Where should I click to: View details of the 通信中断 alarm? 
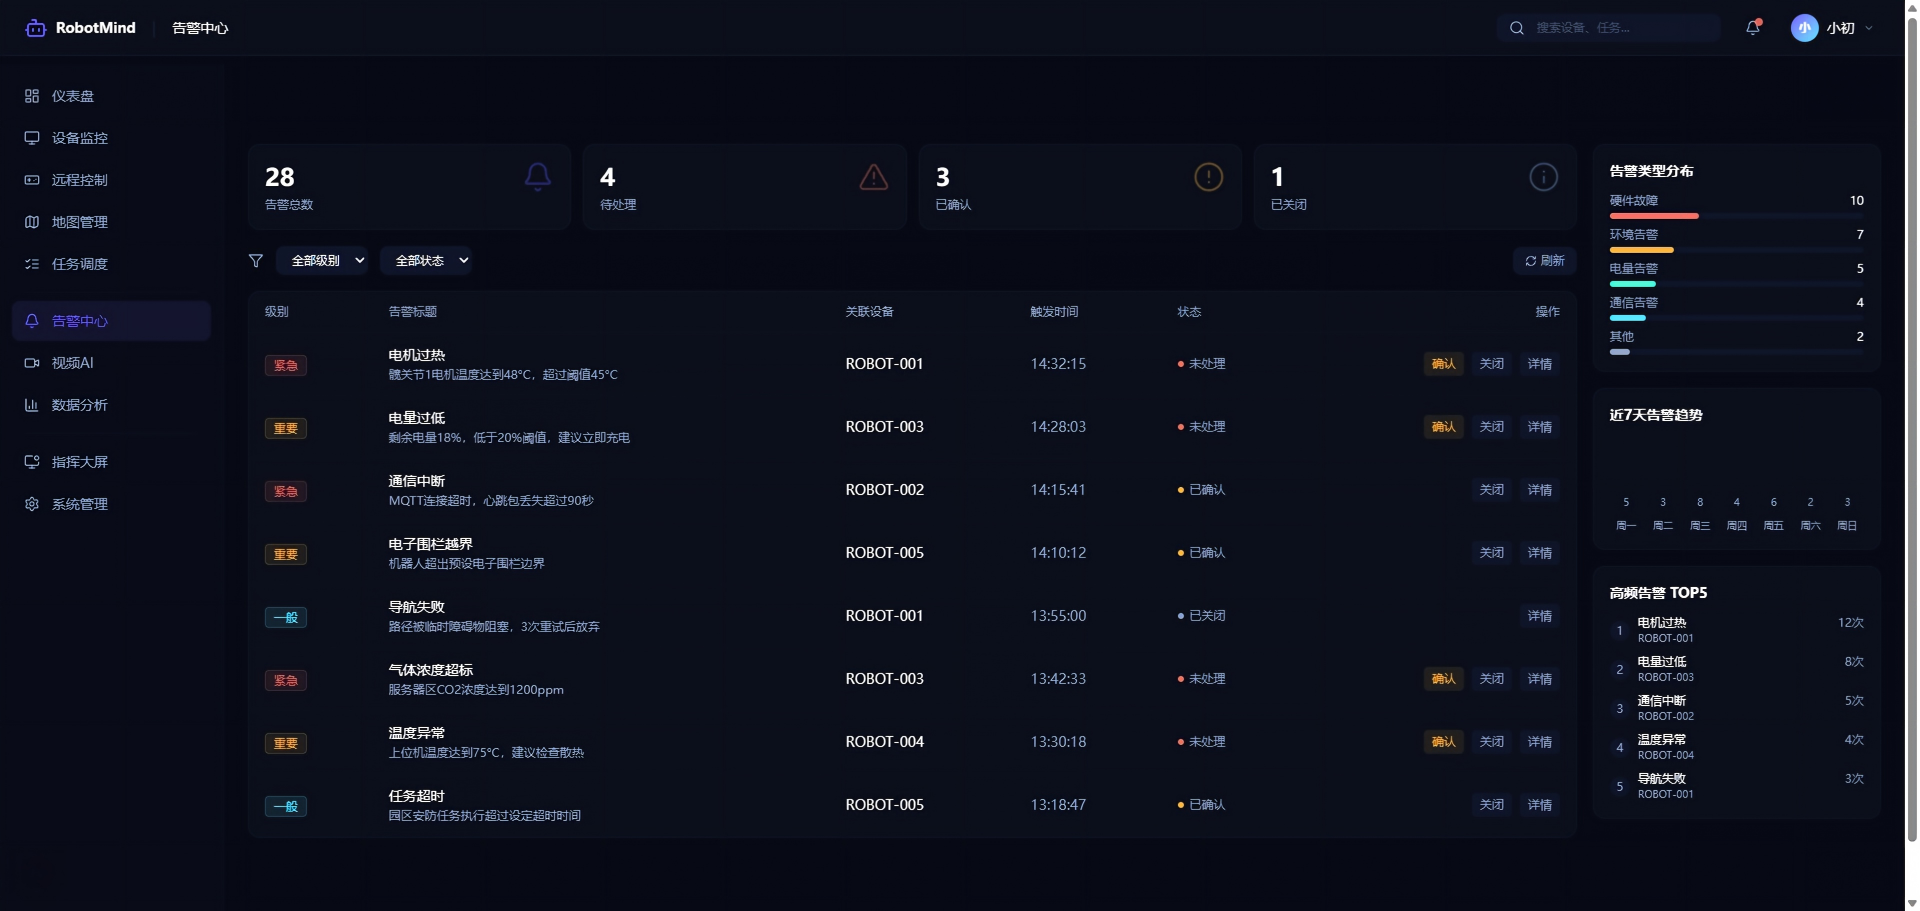(x=1540, y=490)
